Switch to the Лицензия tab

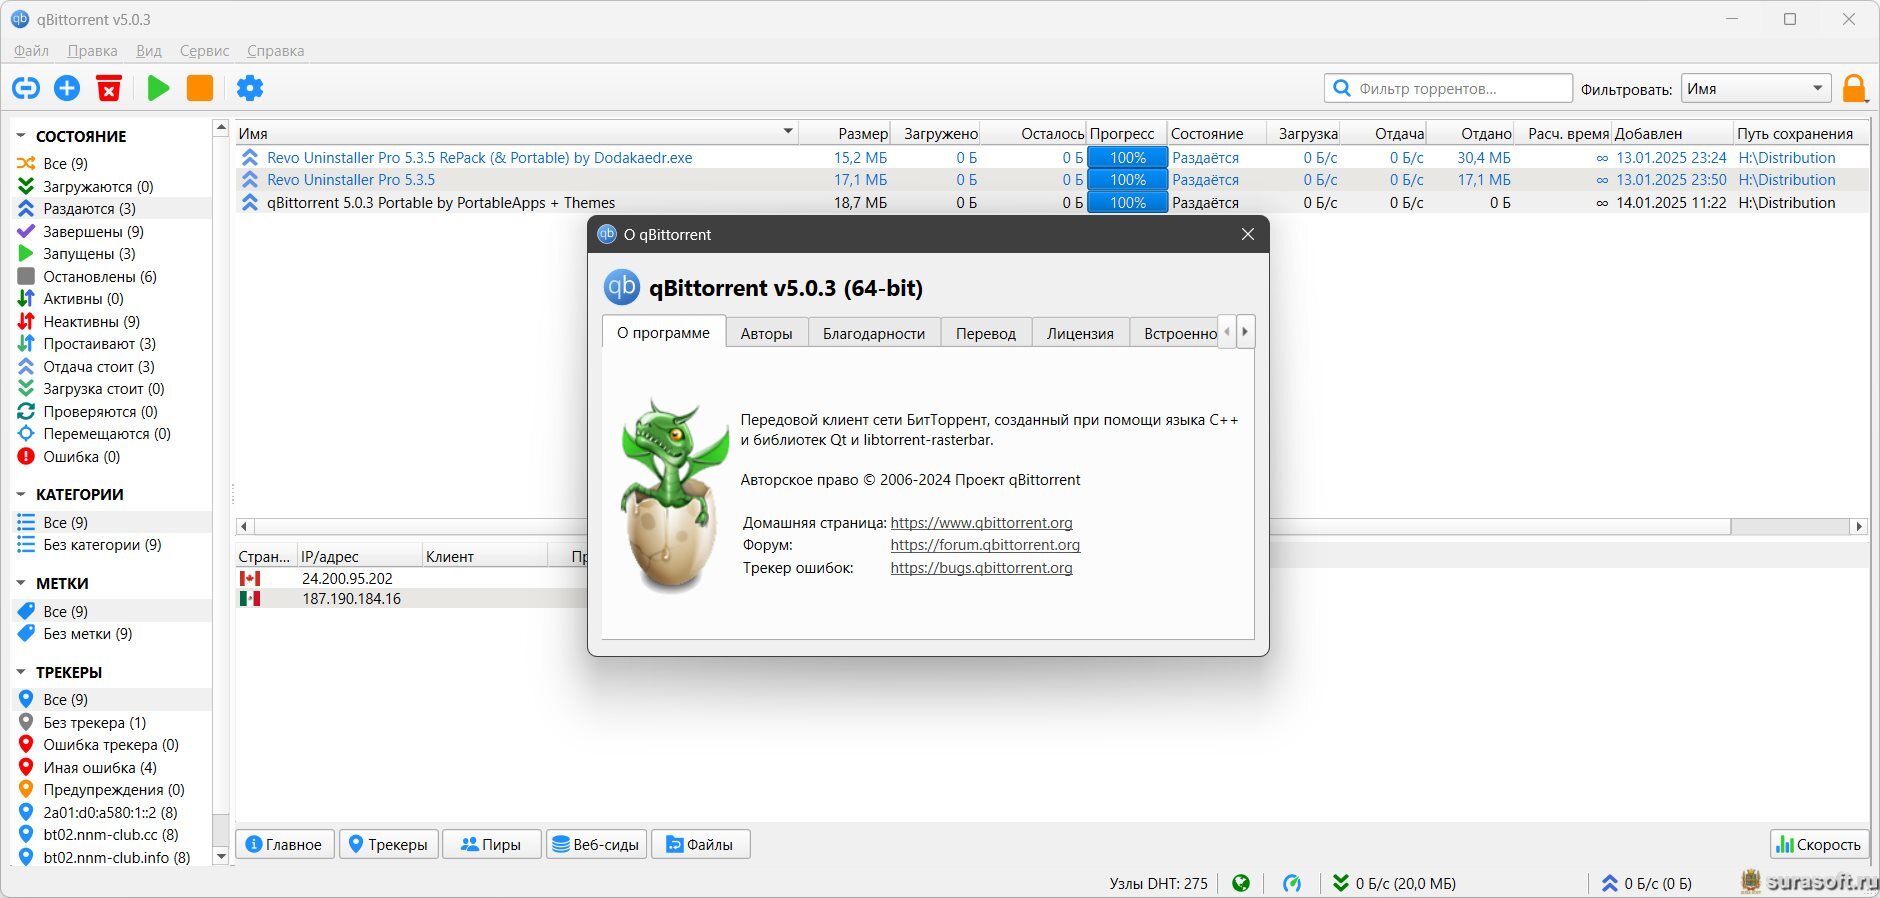pos(1080,333)
